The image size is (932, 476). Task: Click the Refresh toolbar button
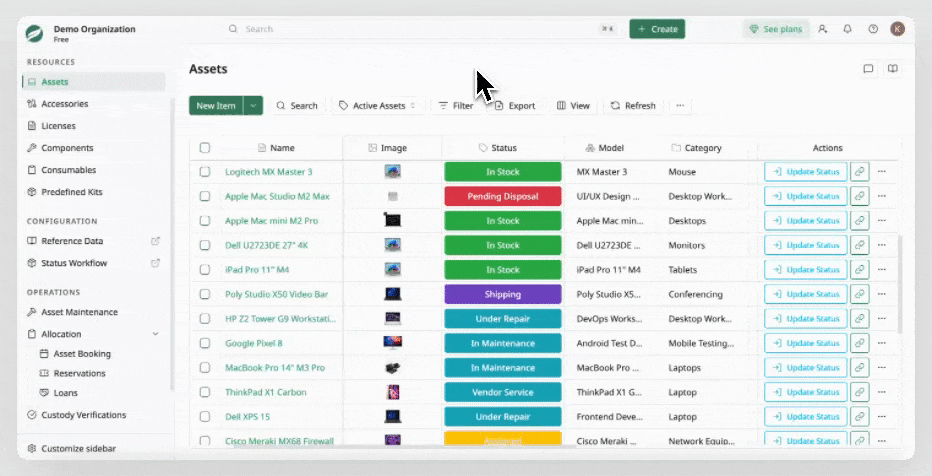tap(634, 106)
